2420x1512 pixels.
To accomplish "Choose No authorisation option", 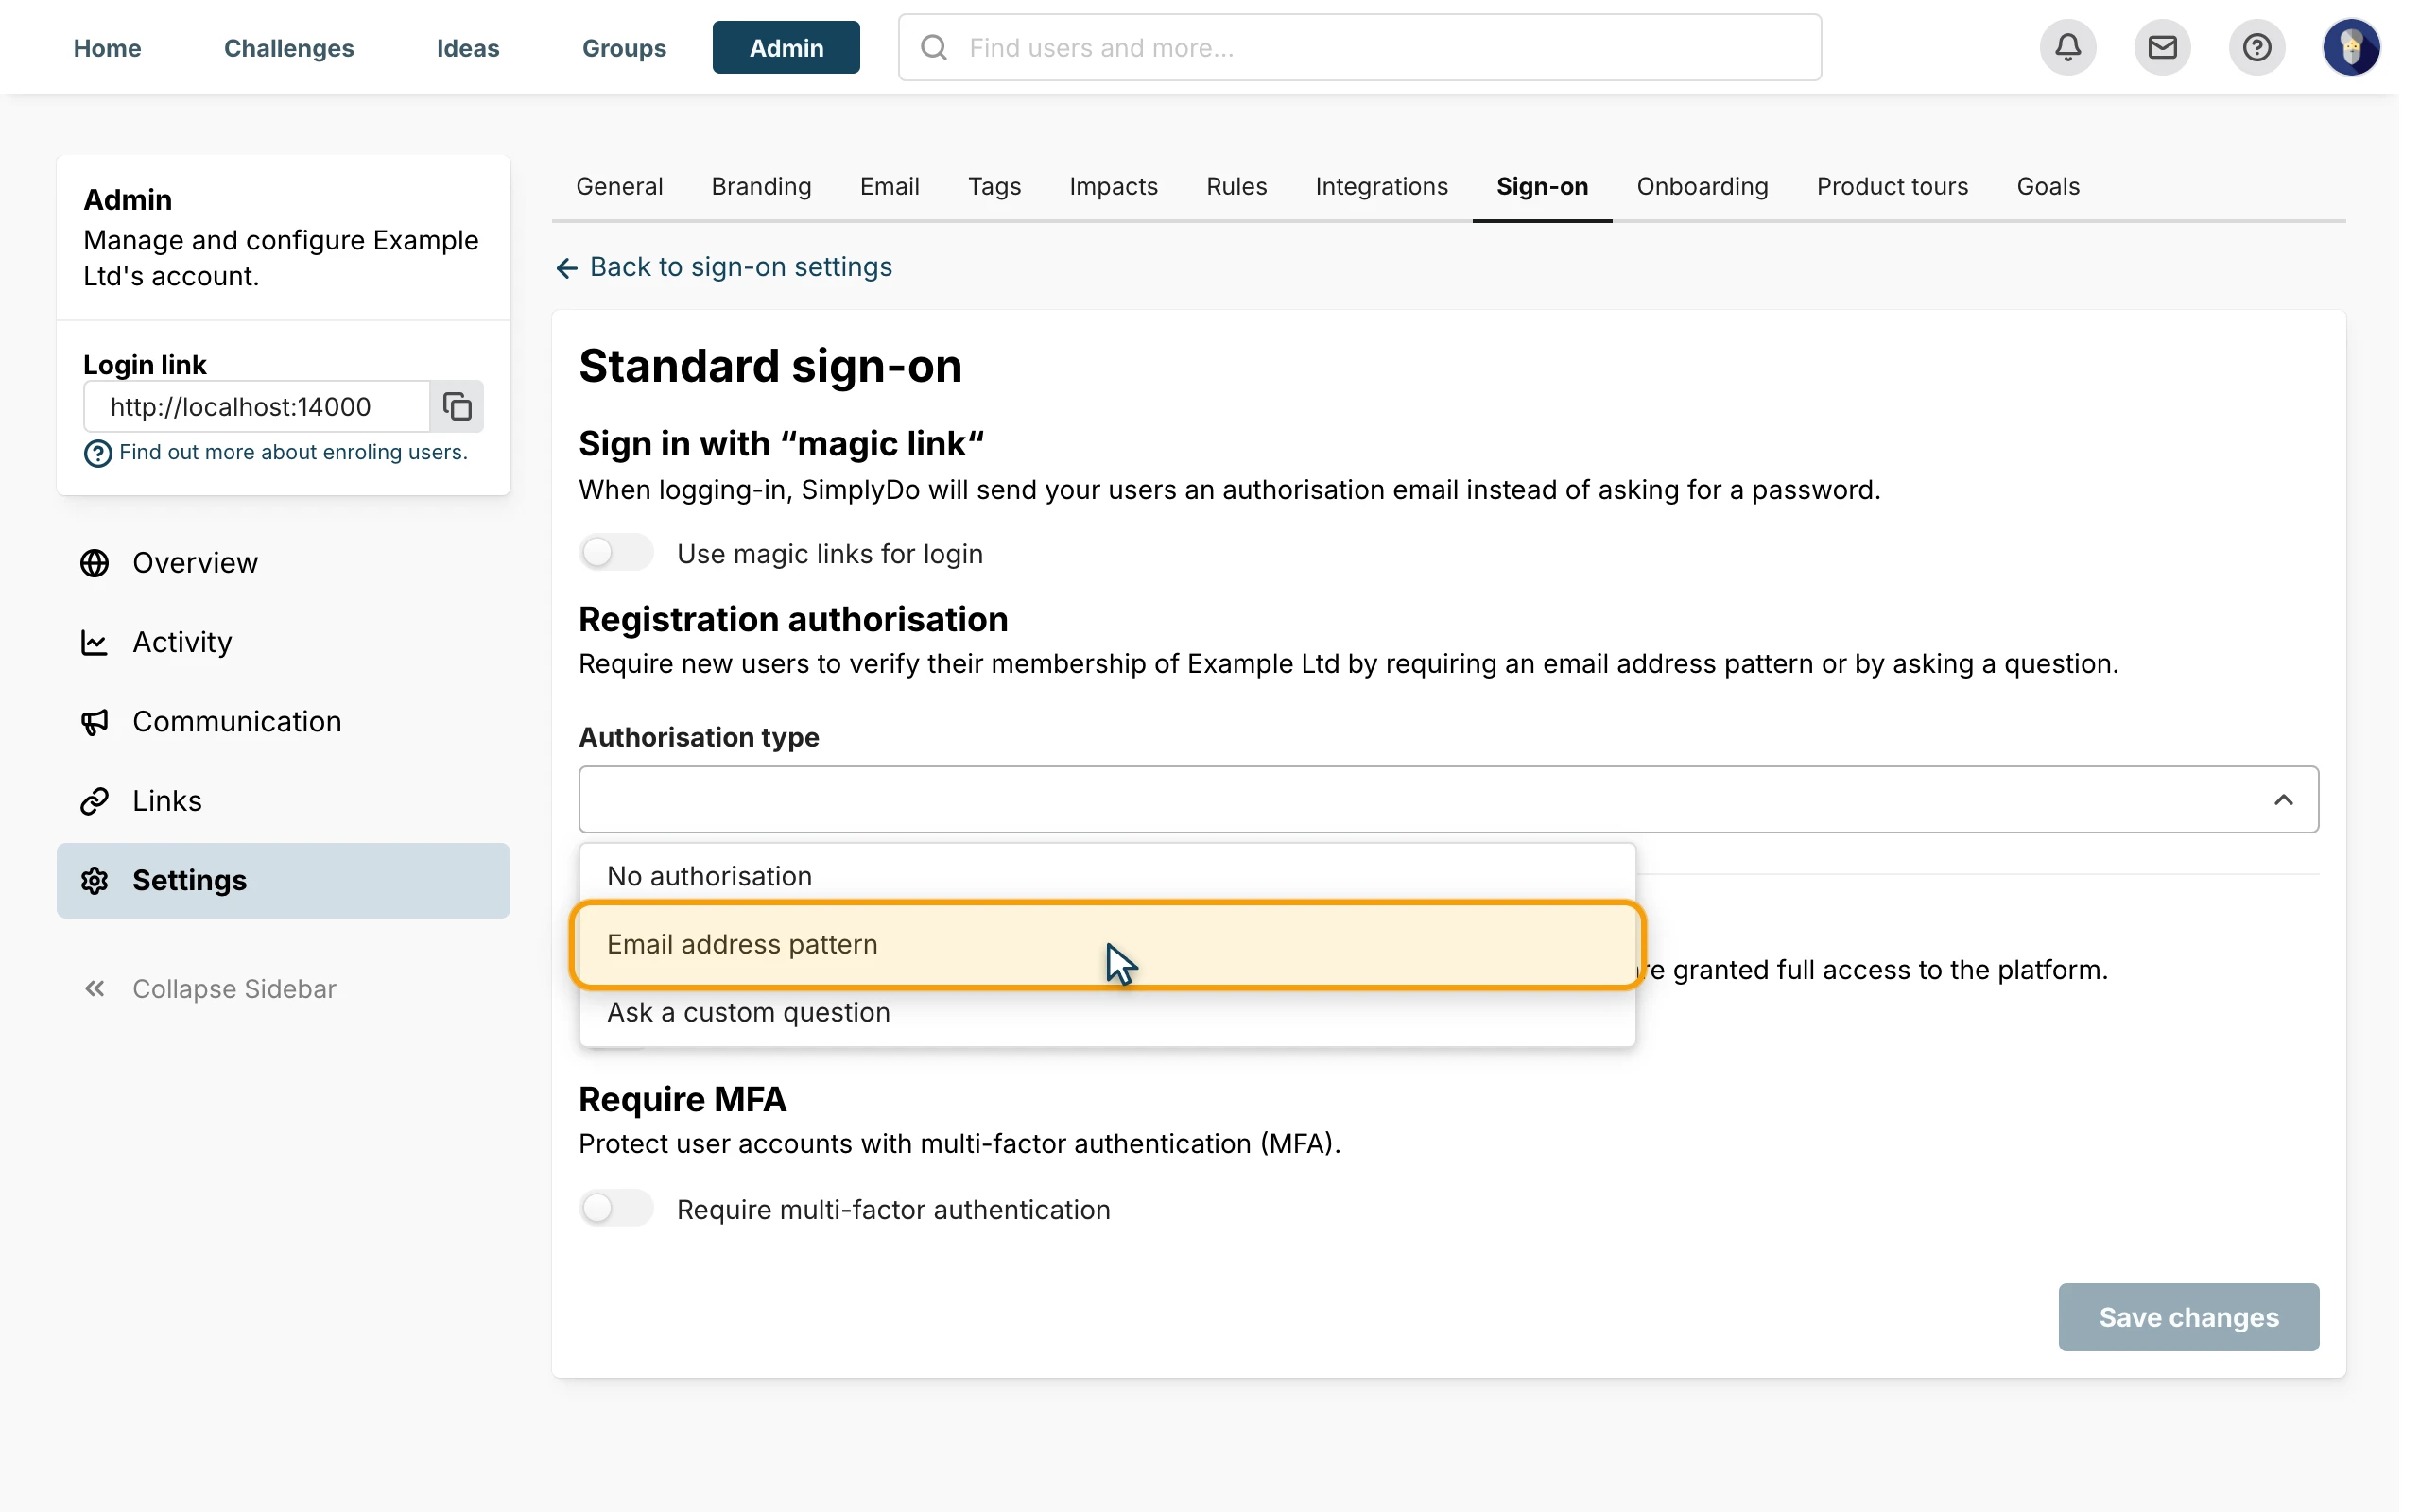I will coord(1107,876).
